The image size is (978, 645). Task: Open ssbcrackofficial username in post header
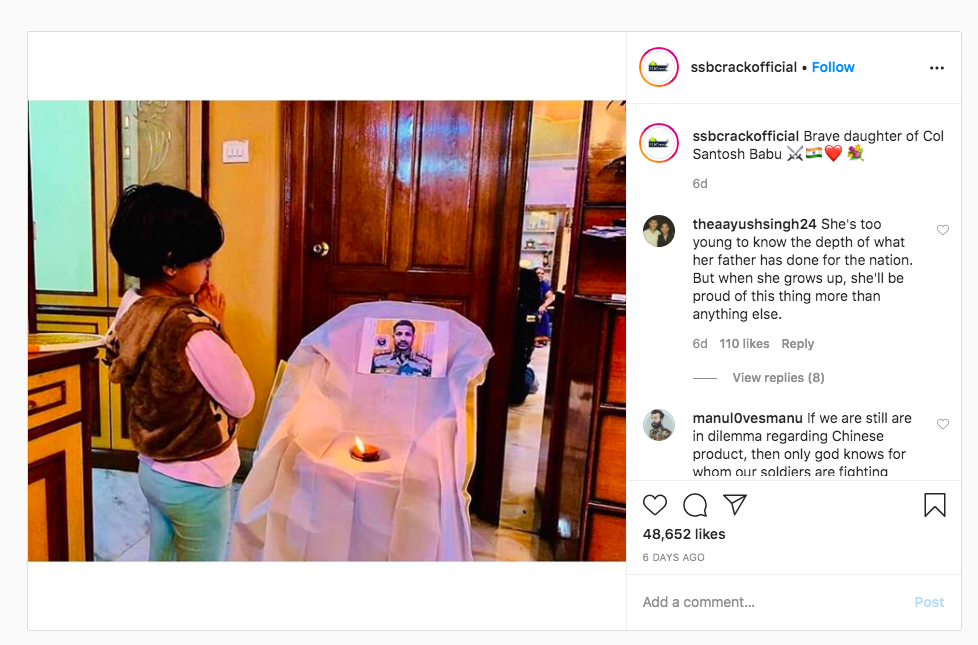tap(743, 67)
